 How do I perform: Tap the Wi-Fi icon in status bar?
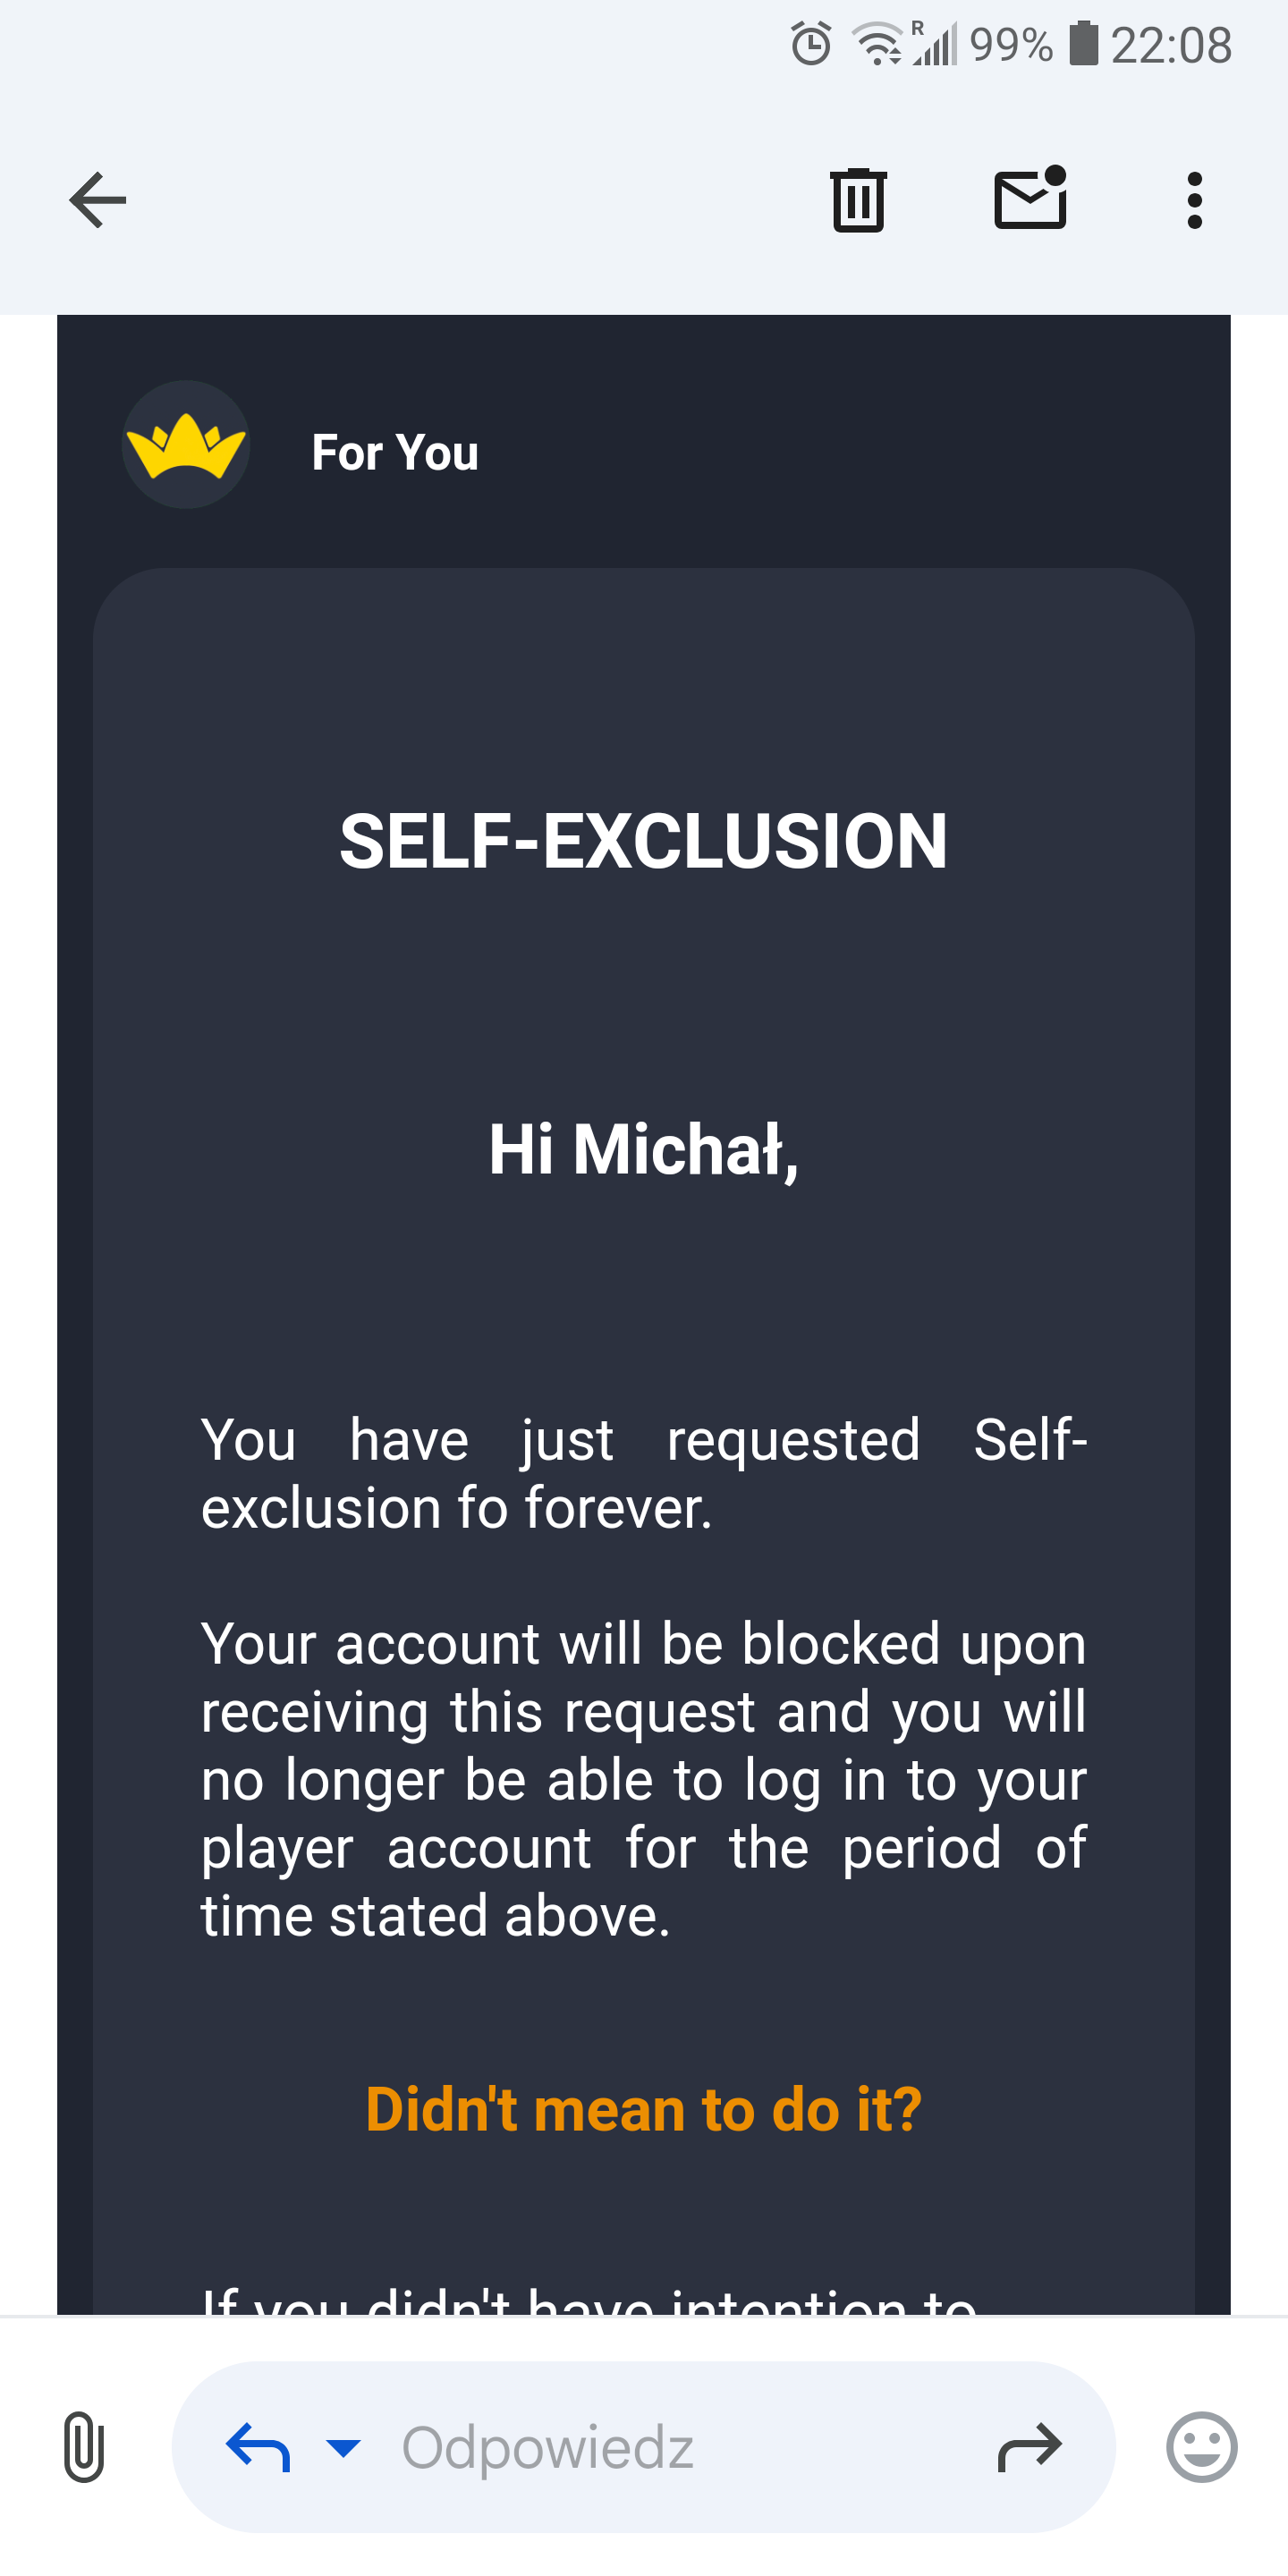tap(876, 44)
